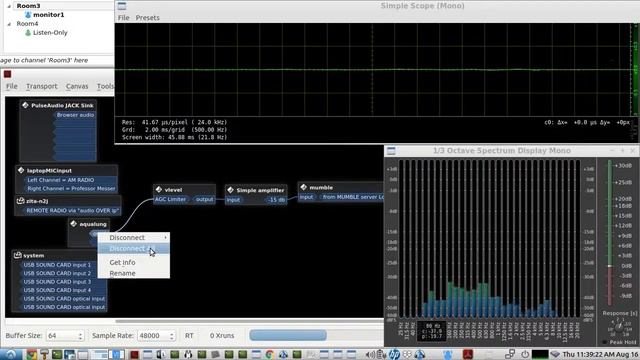Select the -15 db amplifier port
The image size is (640, 360).
tap(276, 200)
